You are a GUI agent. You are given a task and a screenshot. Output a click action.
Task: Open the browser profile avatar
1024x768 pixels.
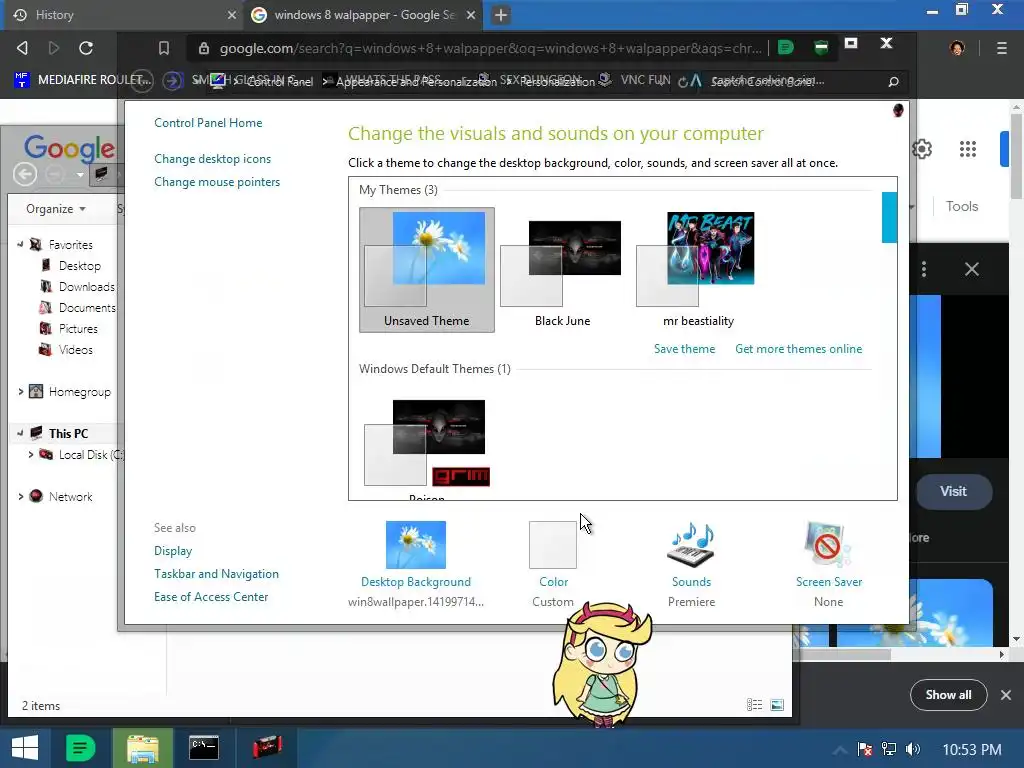[957, 48]
